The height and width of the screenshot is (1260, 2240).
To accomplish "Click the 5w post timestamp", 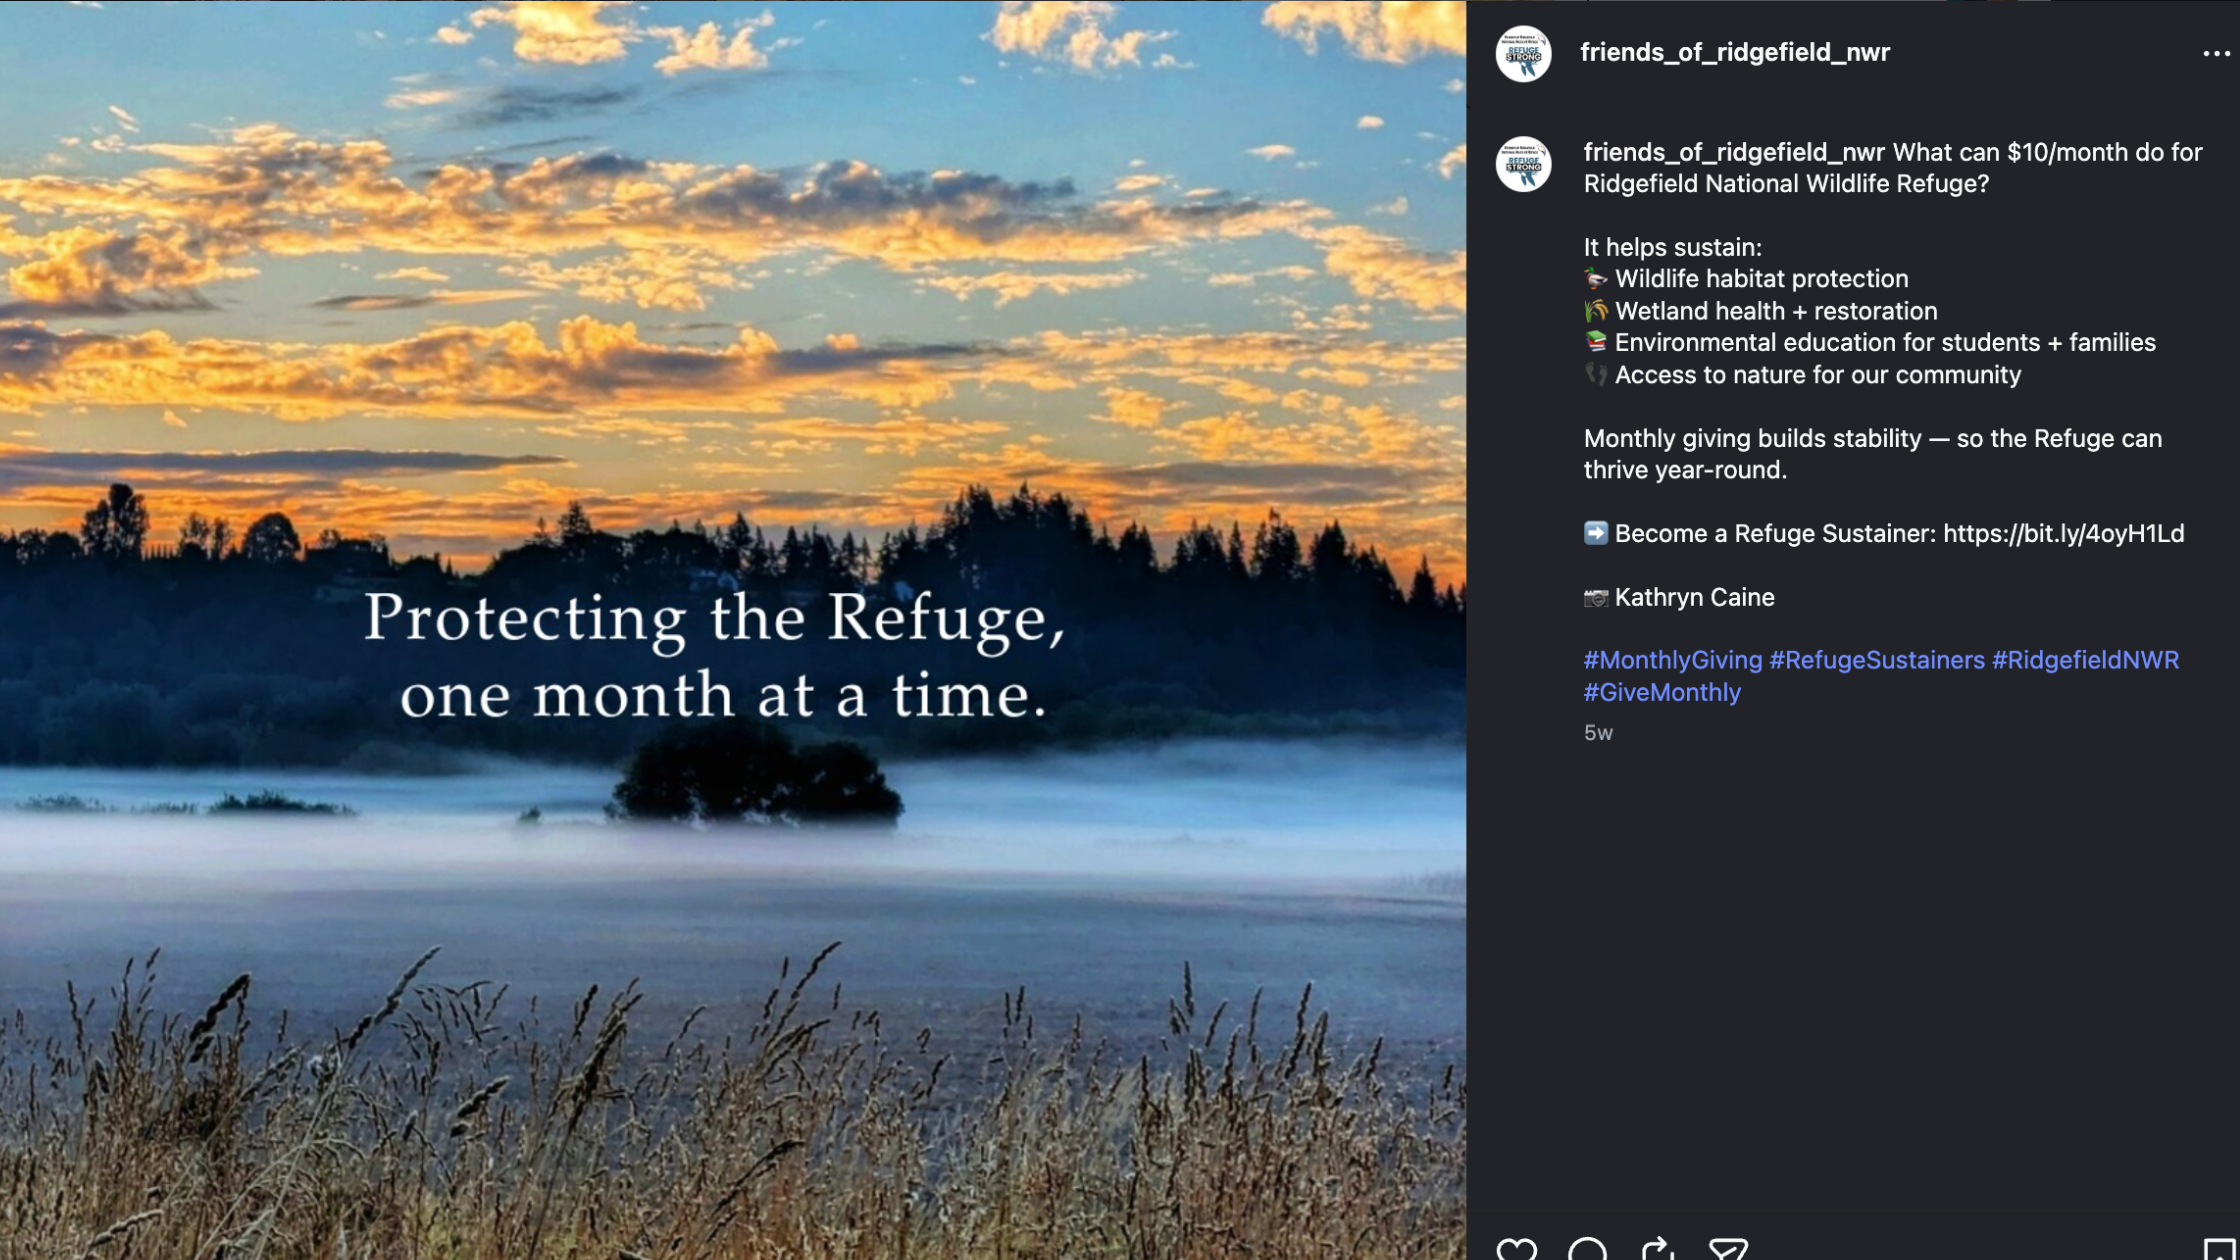I will point(1598,733).
